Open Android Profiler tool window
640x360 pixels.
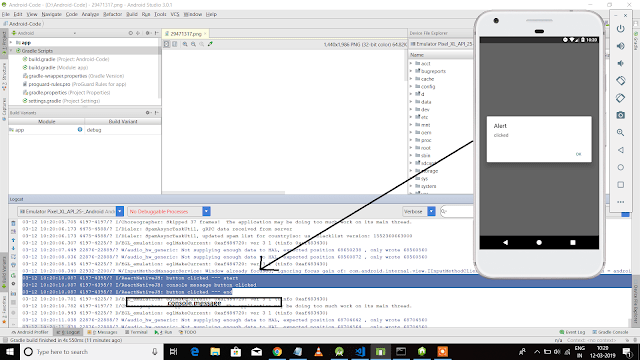click(30, 332)
